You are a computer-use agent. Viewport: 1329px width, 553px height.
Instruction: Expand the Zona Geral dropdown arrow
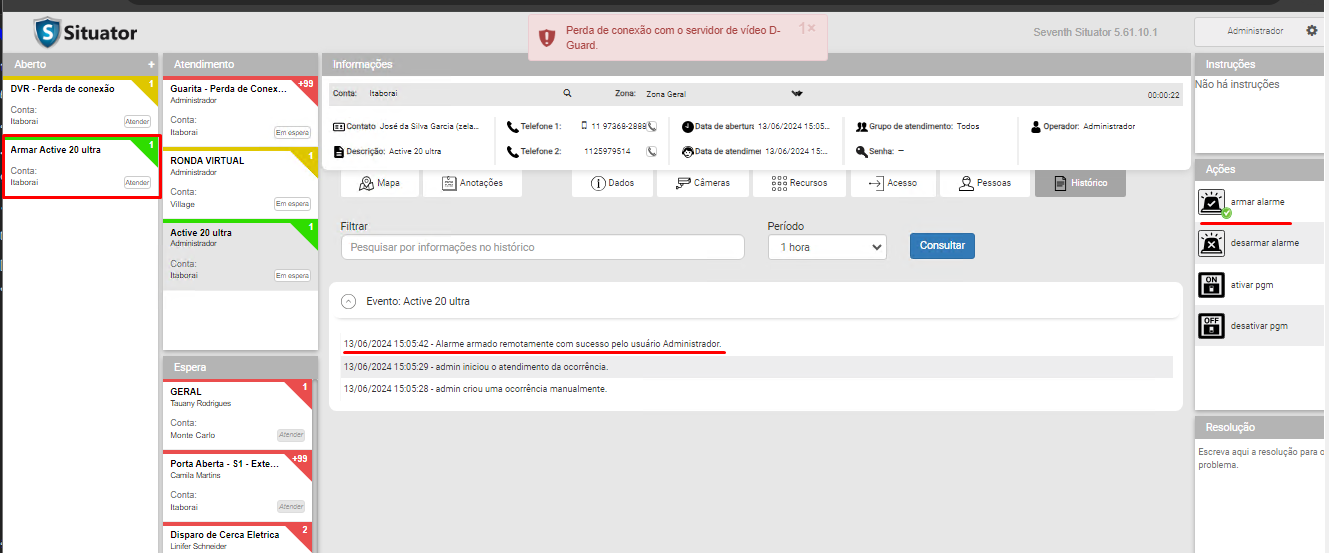tap(797, 93)
